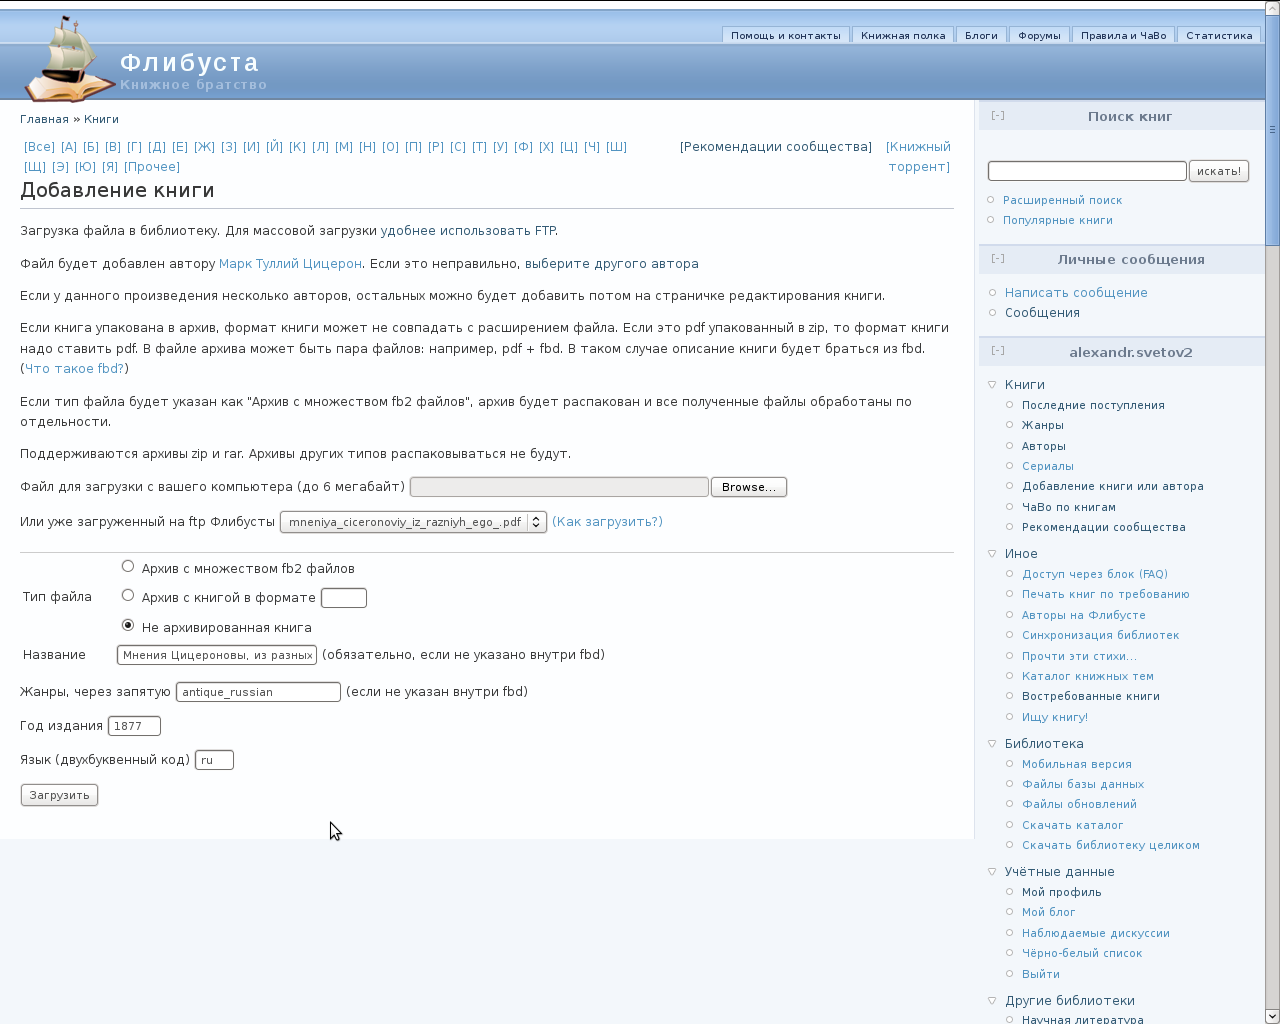This screenshot has height=1024, width=1280.
Task: Select 'Архив с книгой в формате' radio
Action: (128, 595)
